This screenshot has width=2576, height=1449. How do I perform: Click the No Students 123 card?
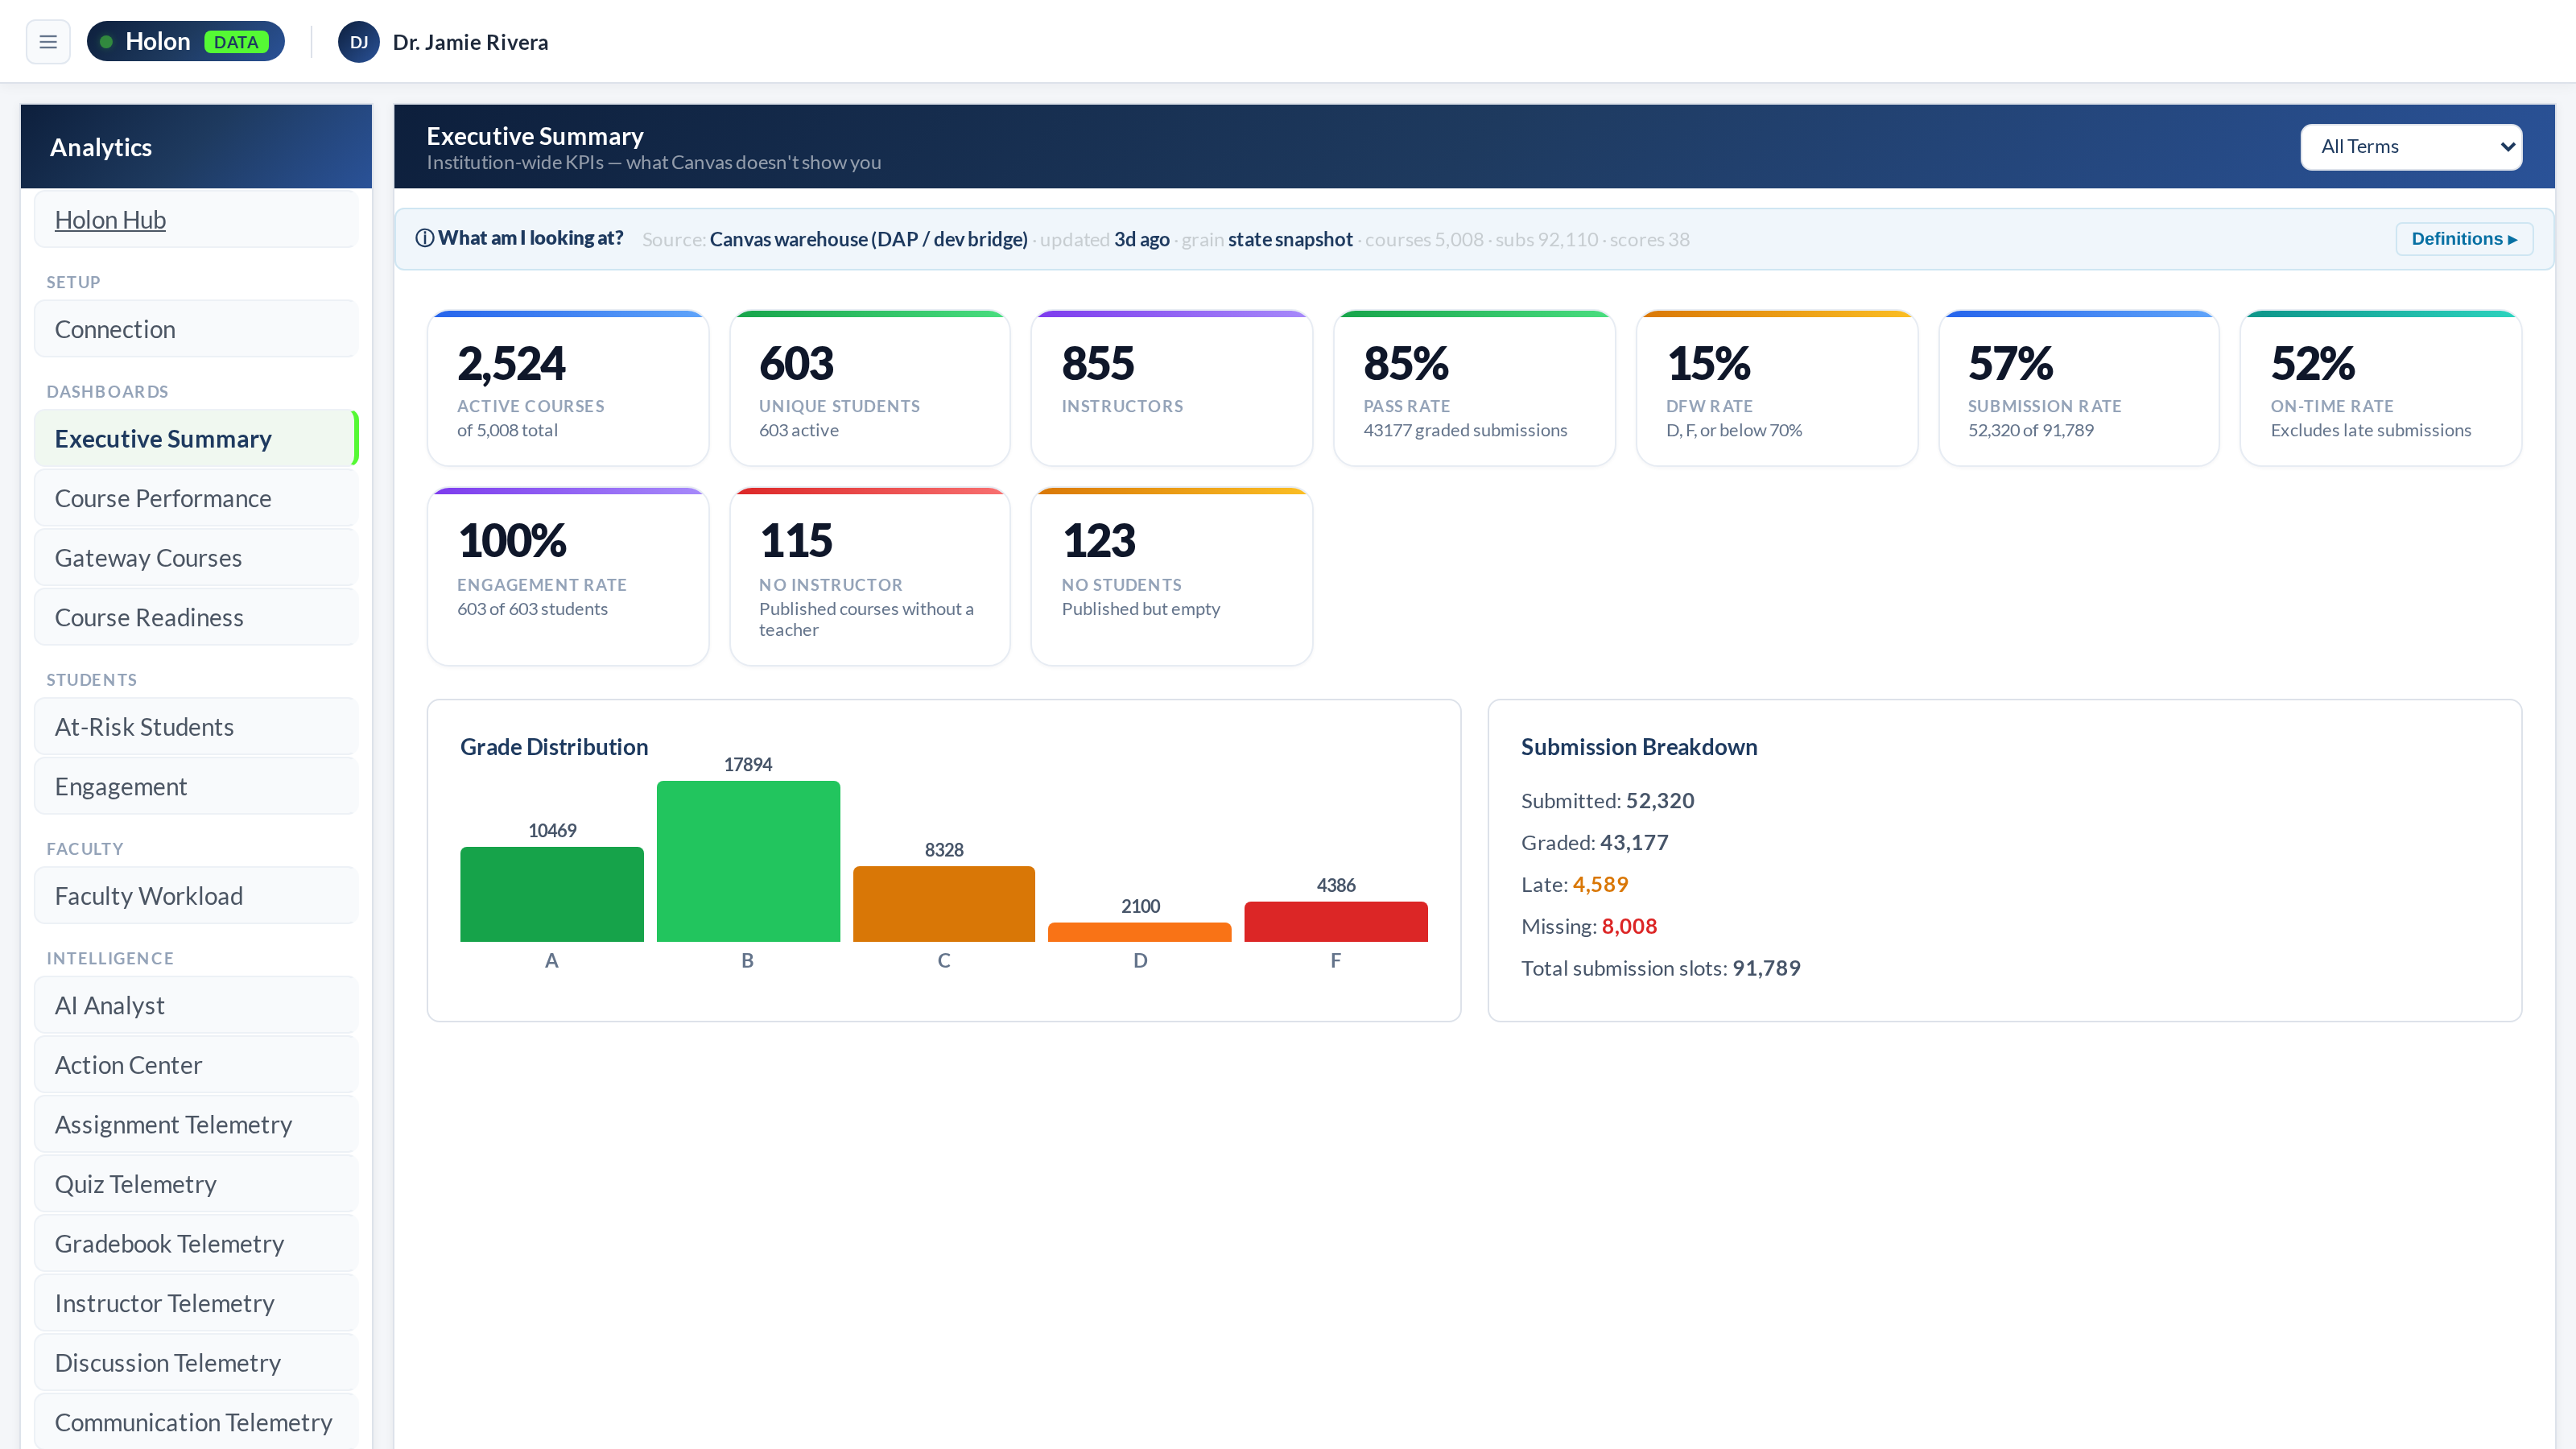1172,577
